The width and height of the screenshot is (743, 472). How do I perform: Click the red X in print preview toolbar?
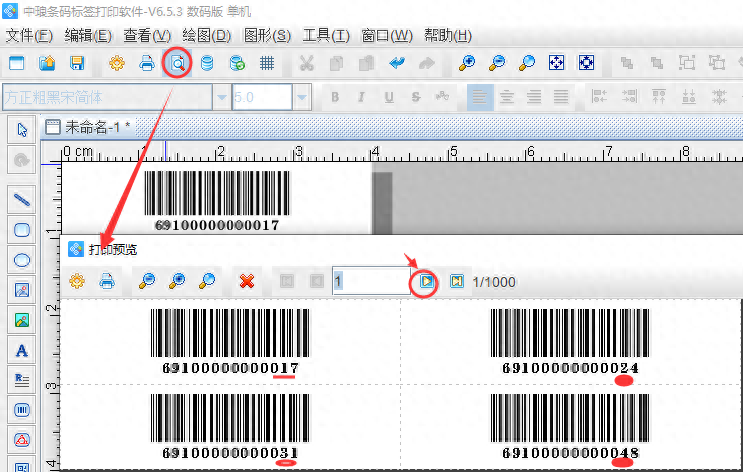[246, 282]
